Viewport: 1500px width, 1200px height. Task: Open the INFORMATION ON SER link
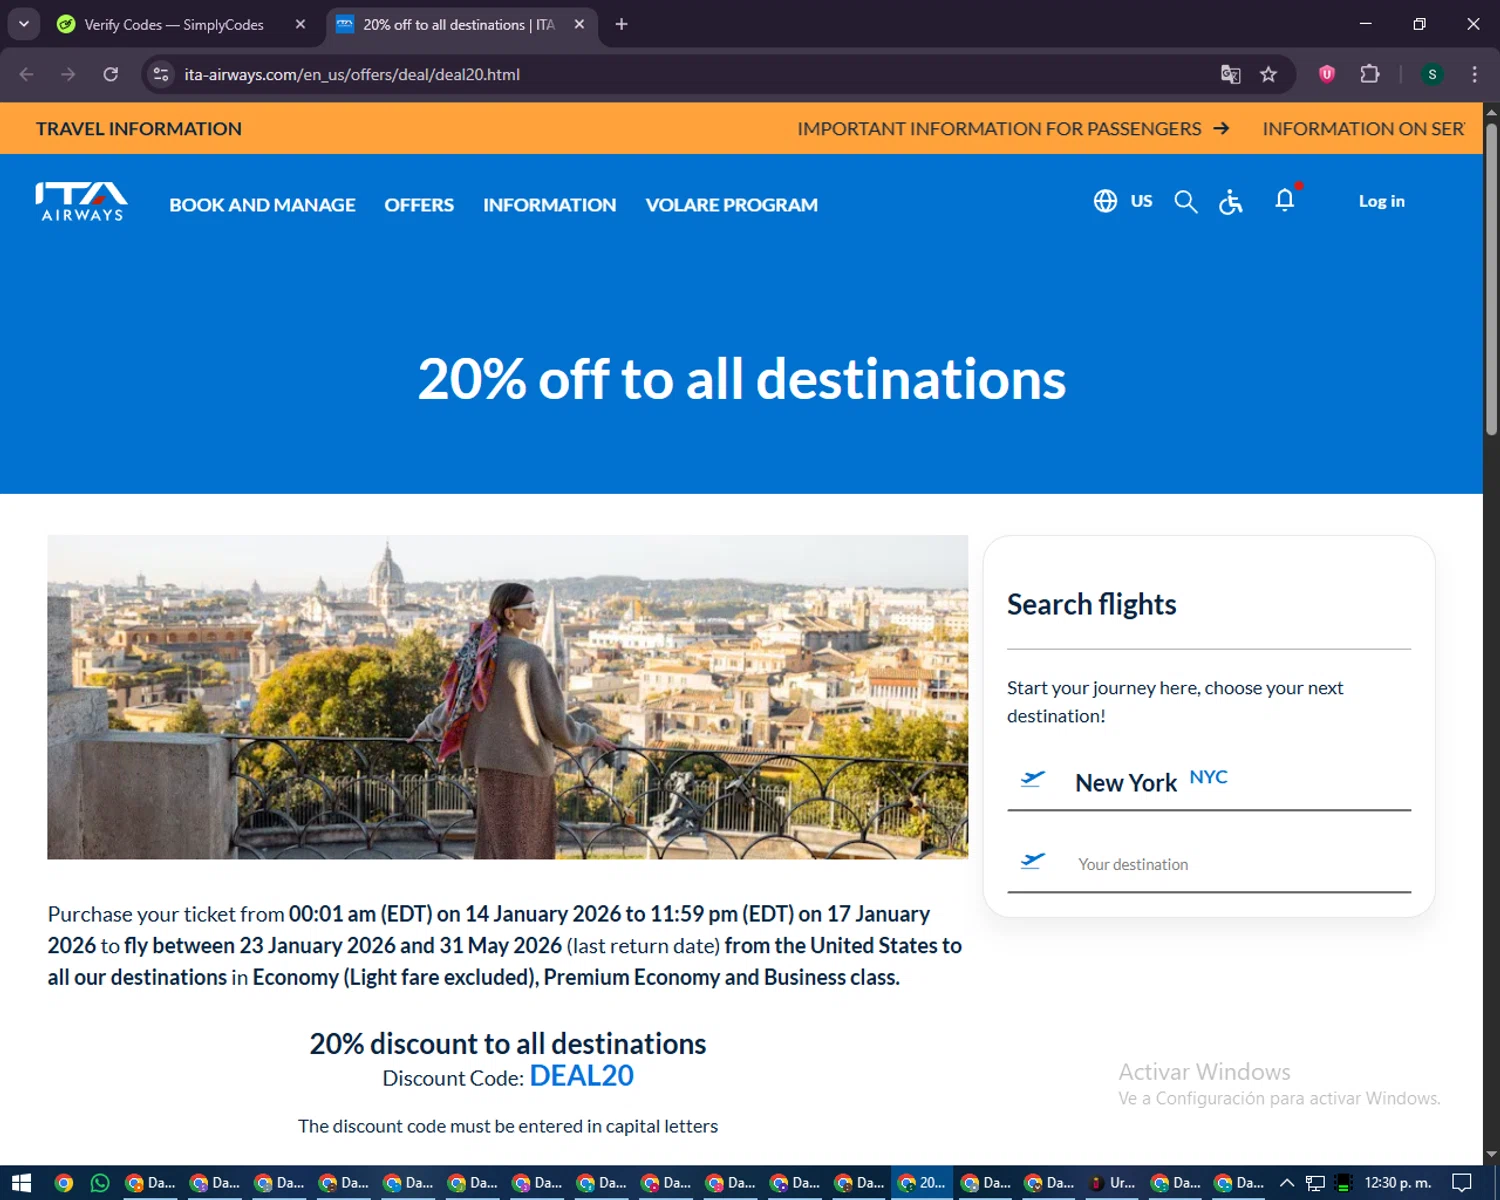tap(1364, 128)
